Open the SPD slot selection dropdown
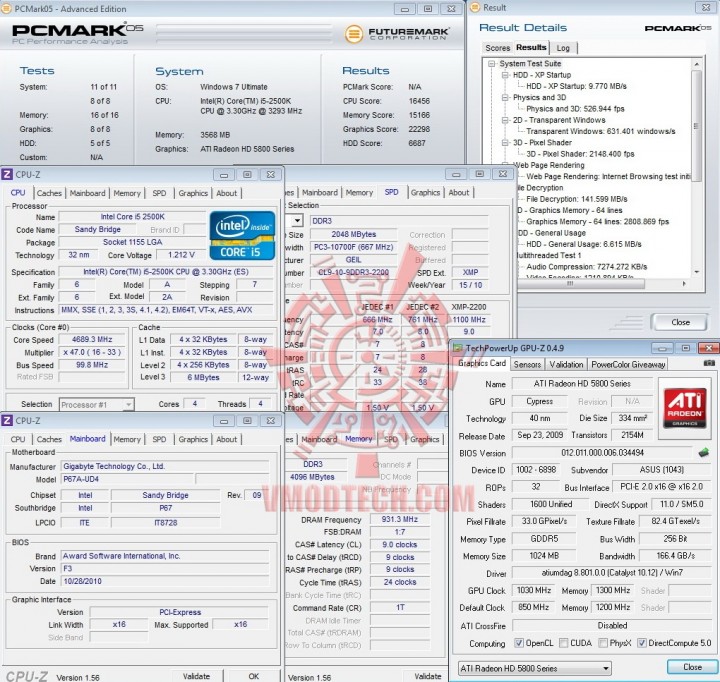Screen dimensions: 720x682 tap(297, 221)
